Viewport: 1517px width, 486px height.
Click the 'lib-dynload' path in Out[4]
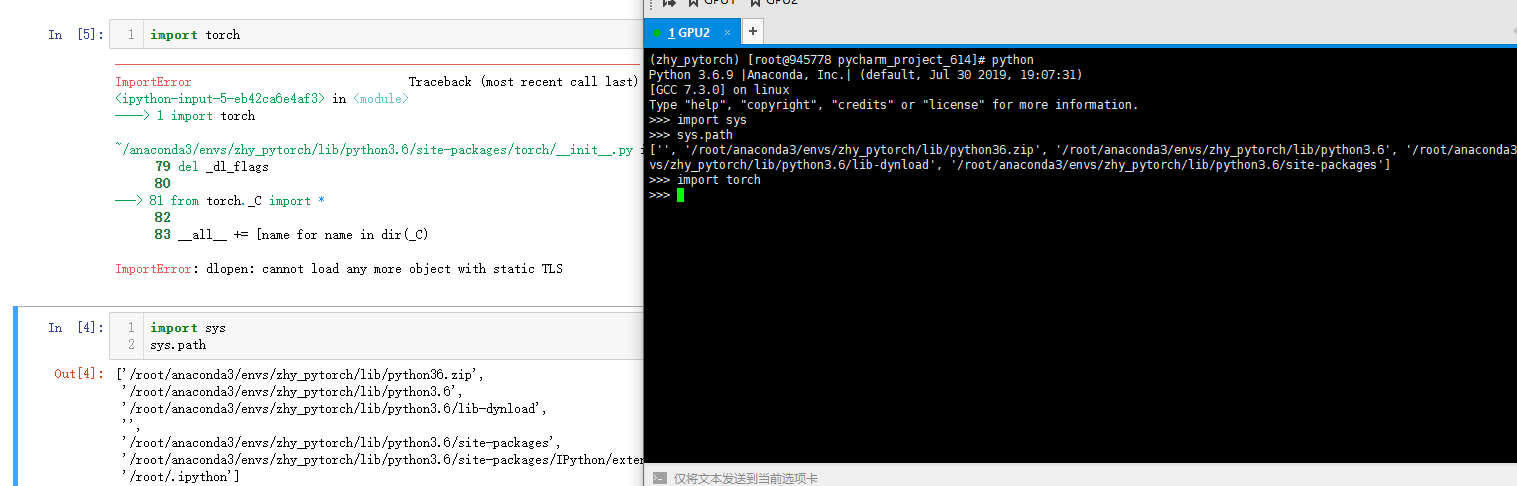(334, 408)
